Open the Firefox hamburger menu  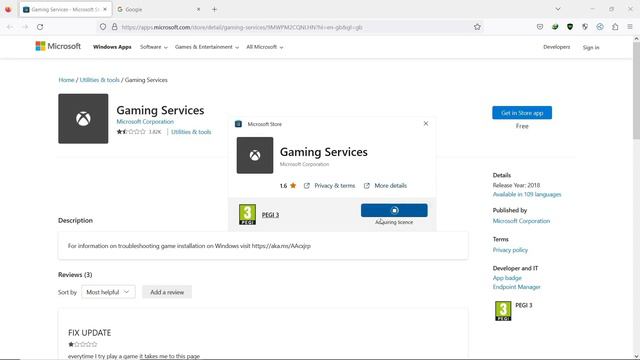coord(630,27)
